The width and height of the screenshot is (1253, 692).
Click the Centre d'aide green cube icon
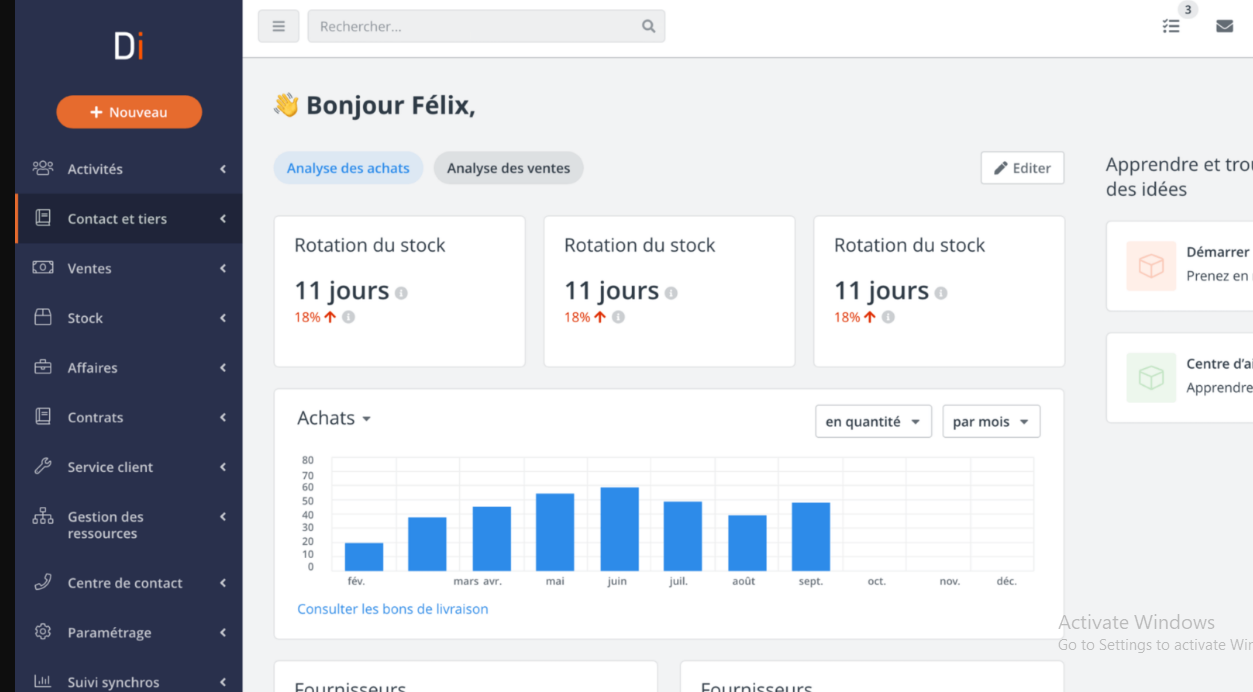1151,377
